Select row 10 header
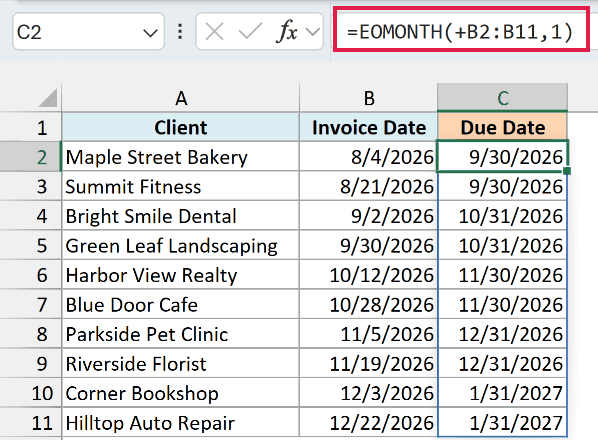This screenshot has width=598, height=440. (x=31, y=392)
